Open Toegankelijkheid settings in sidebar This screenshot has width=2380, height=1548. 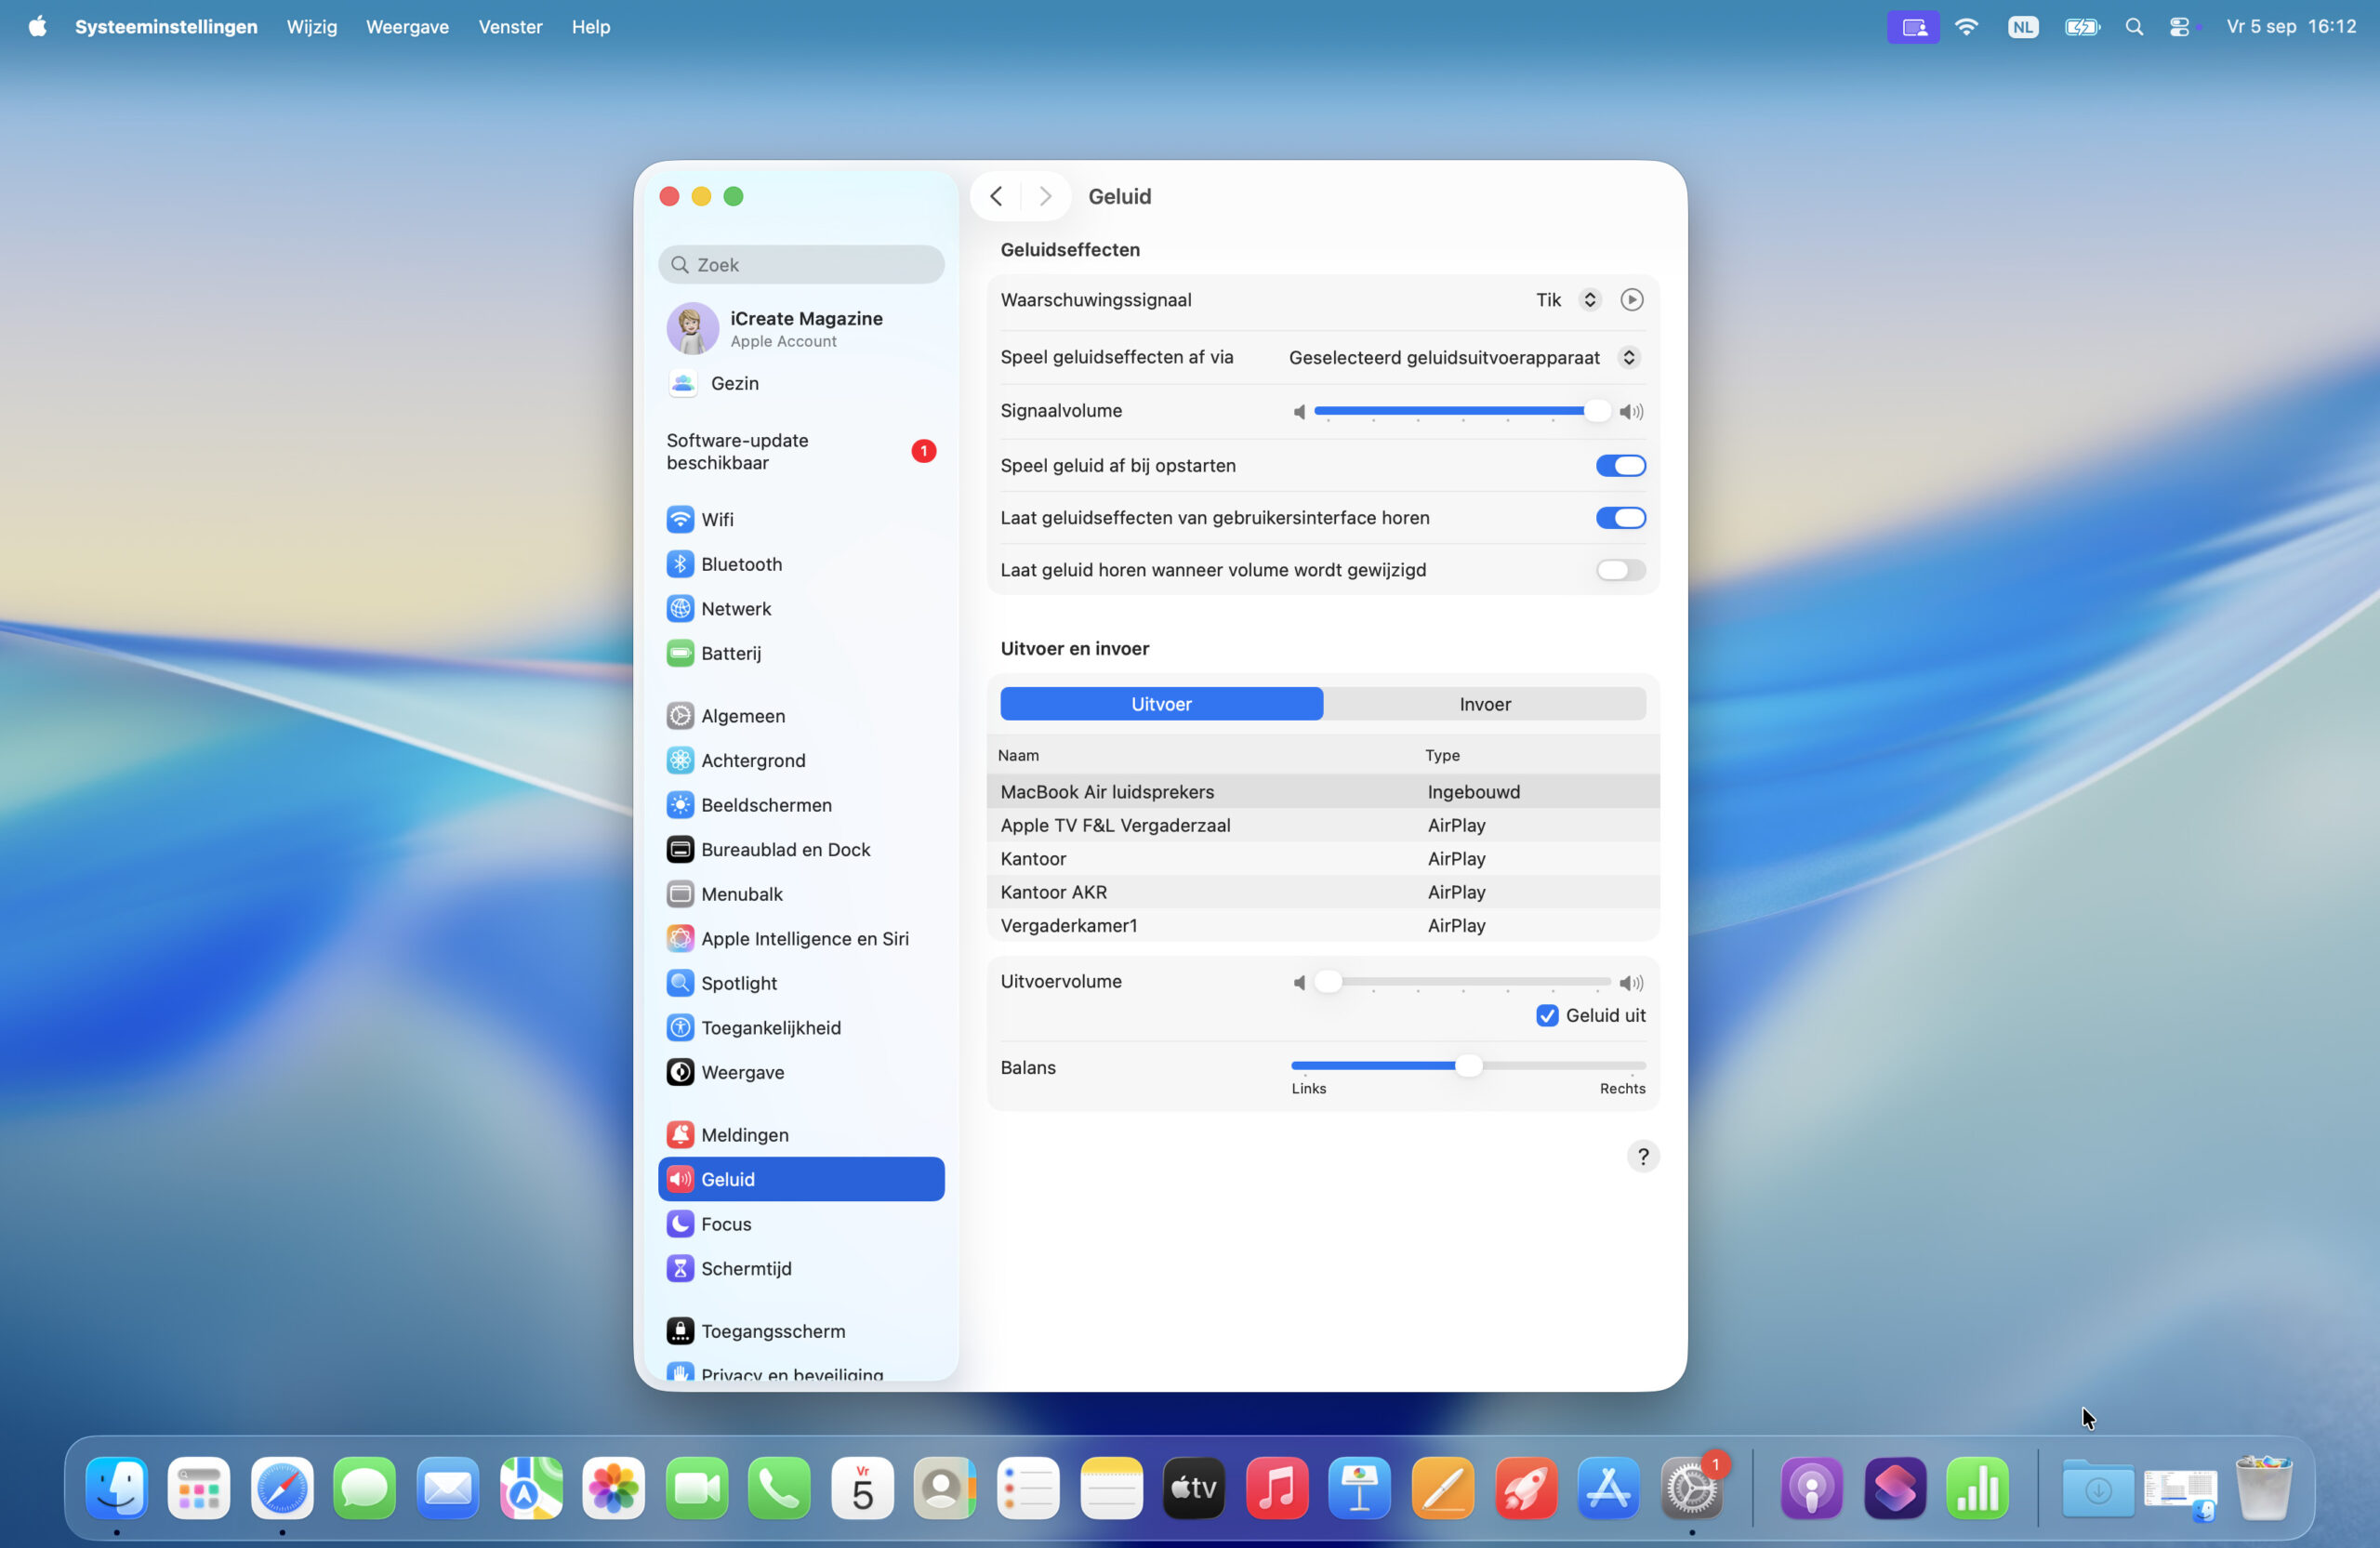coord(770,1027)
